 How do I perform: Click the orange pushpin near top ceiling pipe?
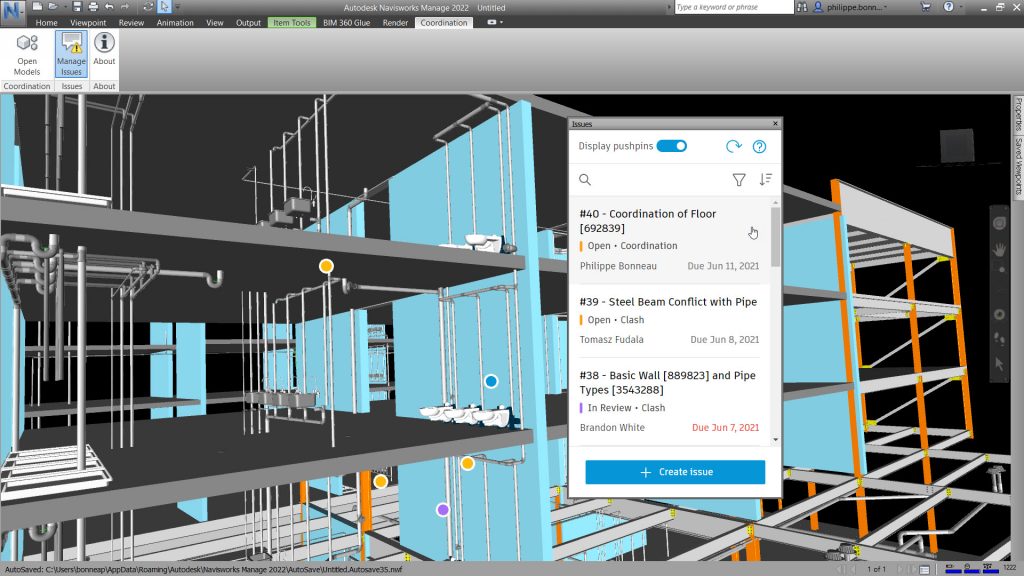point(326,266)
